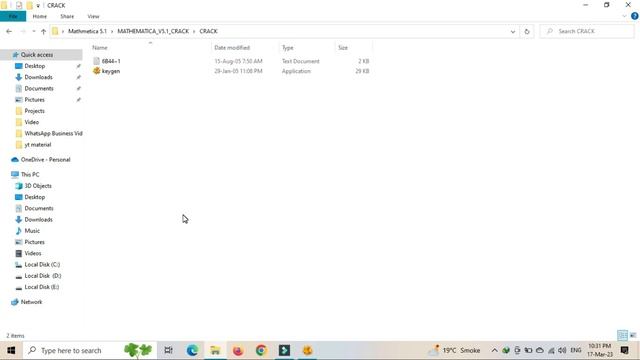Select This PC in navigation pane

30,174
